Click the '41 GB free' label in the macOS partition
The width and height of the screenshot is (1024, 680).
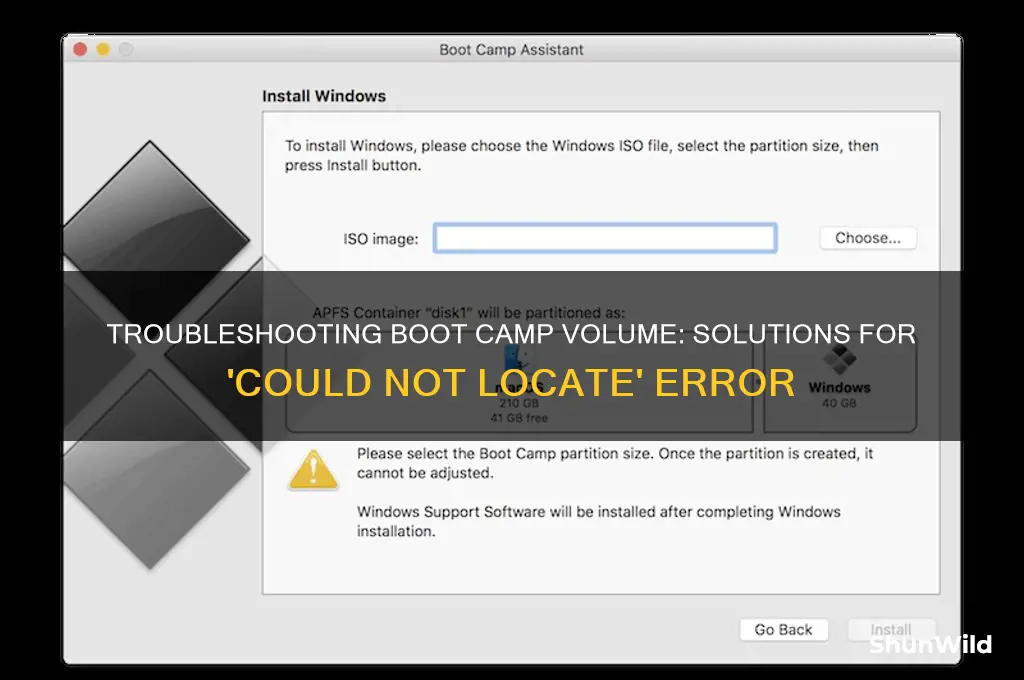(519, 418)
